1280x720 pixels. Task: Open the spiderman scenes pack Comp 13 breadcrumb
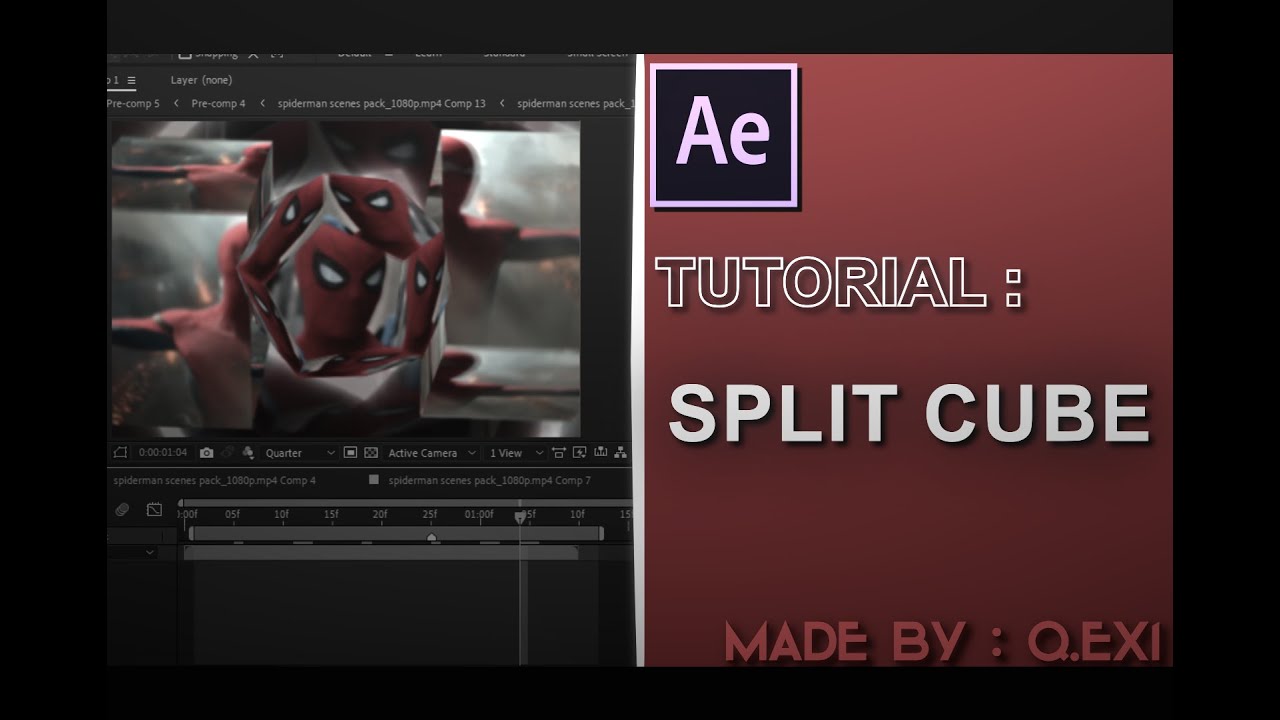pos(381,103)
